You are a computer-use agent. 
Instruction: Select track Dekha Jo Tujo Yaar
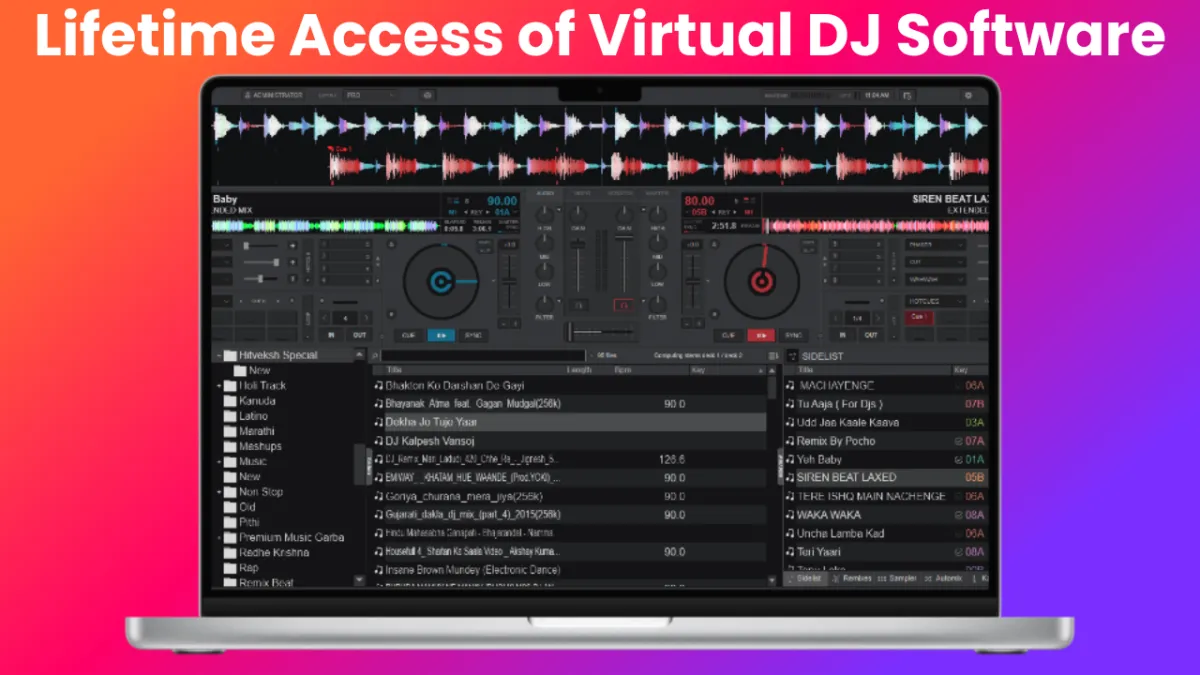click(569, 422)
